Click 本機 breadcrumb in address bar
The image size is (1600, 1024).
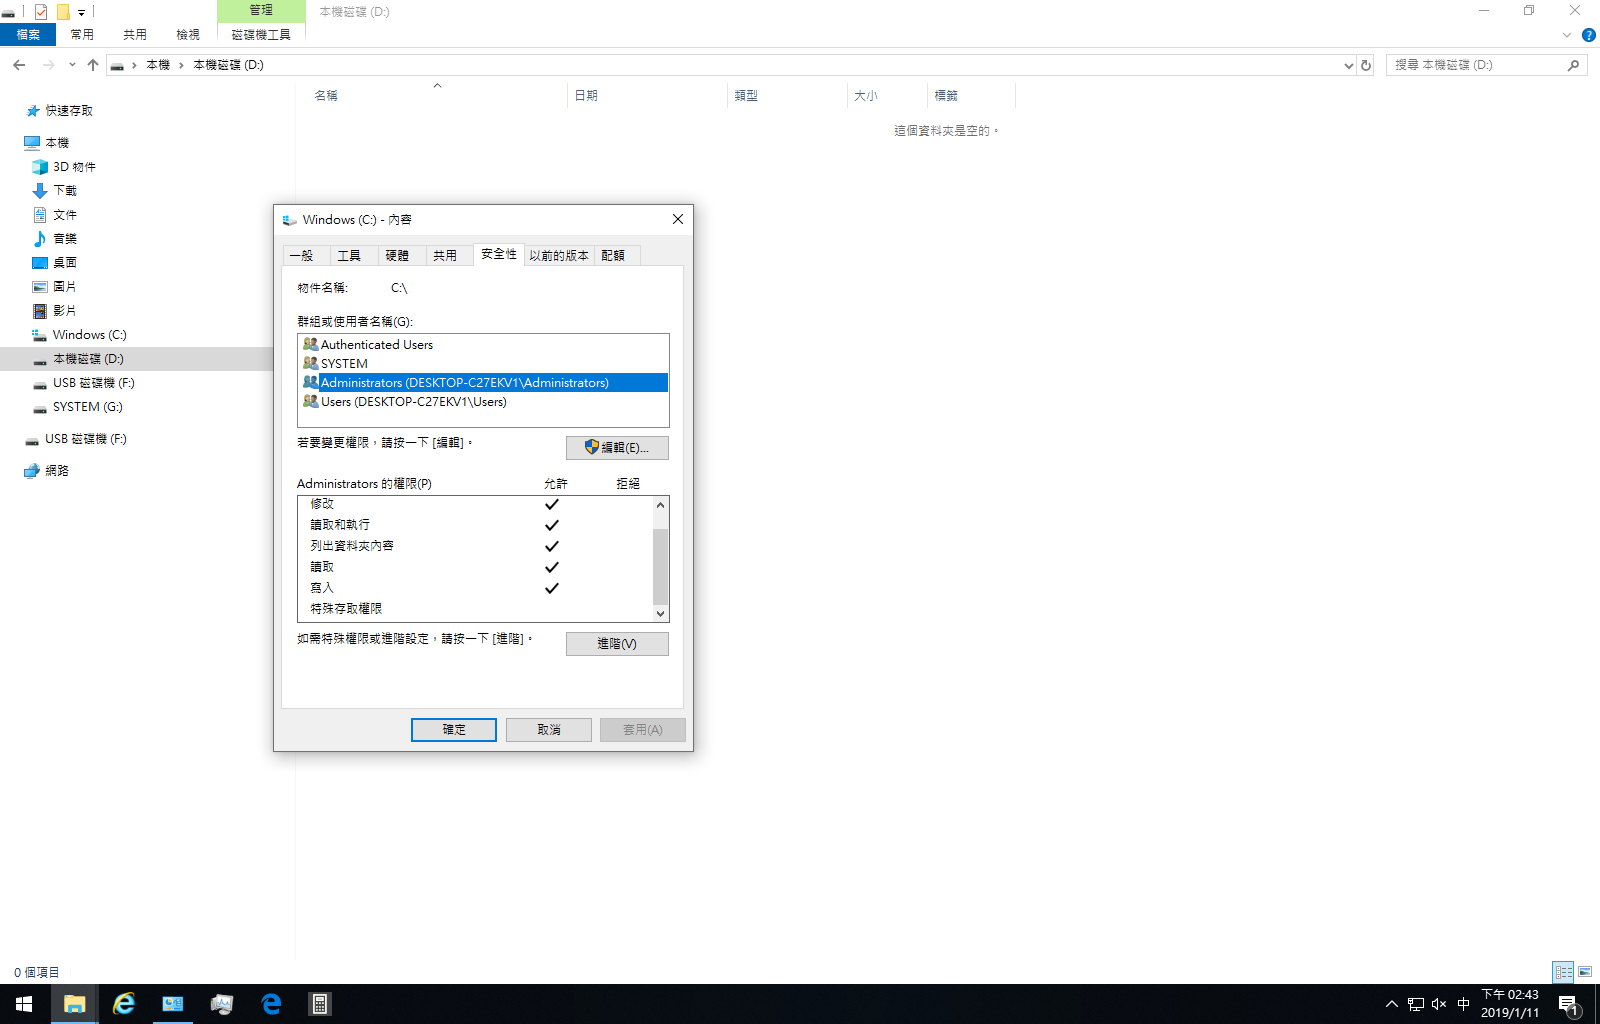[x=158, y=65]
